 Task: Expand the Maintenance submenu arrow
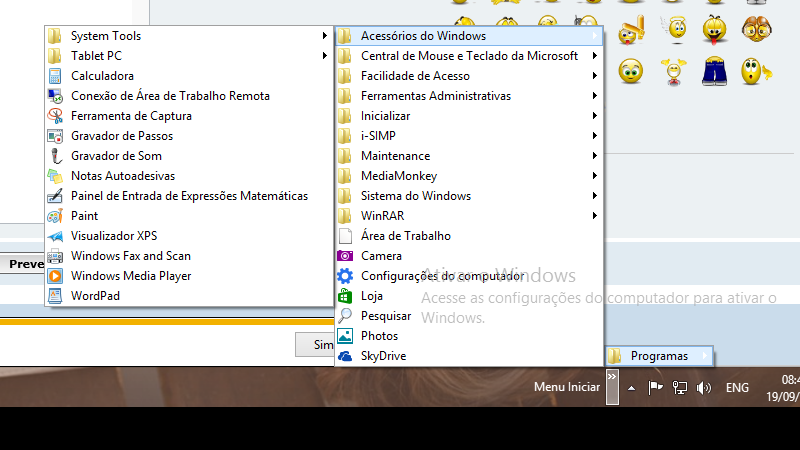pyautogui.click(x=595, y=156)
